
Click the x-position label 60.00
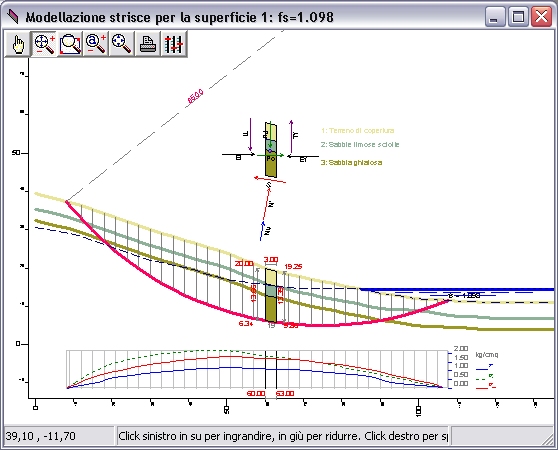tap(256, 393)
